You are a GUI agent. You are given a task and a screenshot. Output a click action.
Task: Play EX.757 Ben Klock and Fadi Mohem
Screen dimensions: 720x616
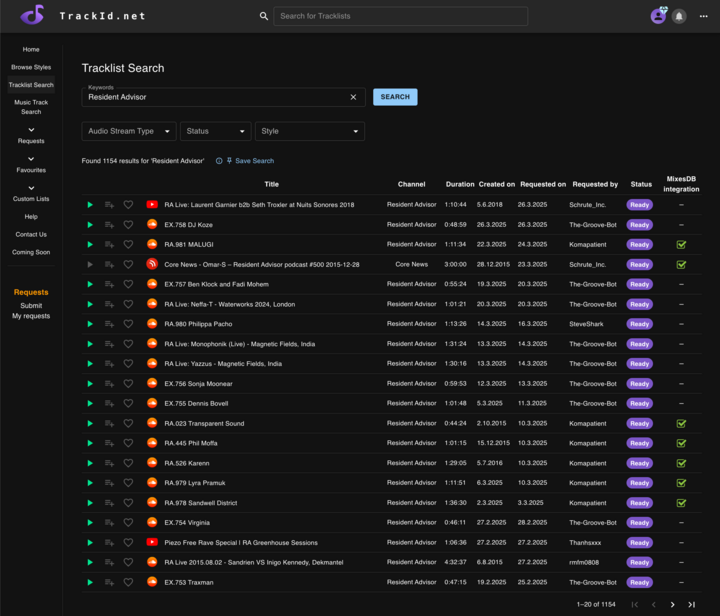point(90,284)
